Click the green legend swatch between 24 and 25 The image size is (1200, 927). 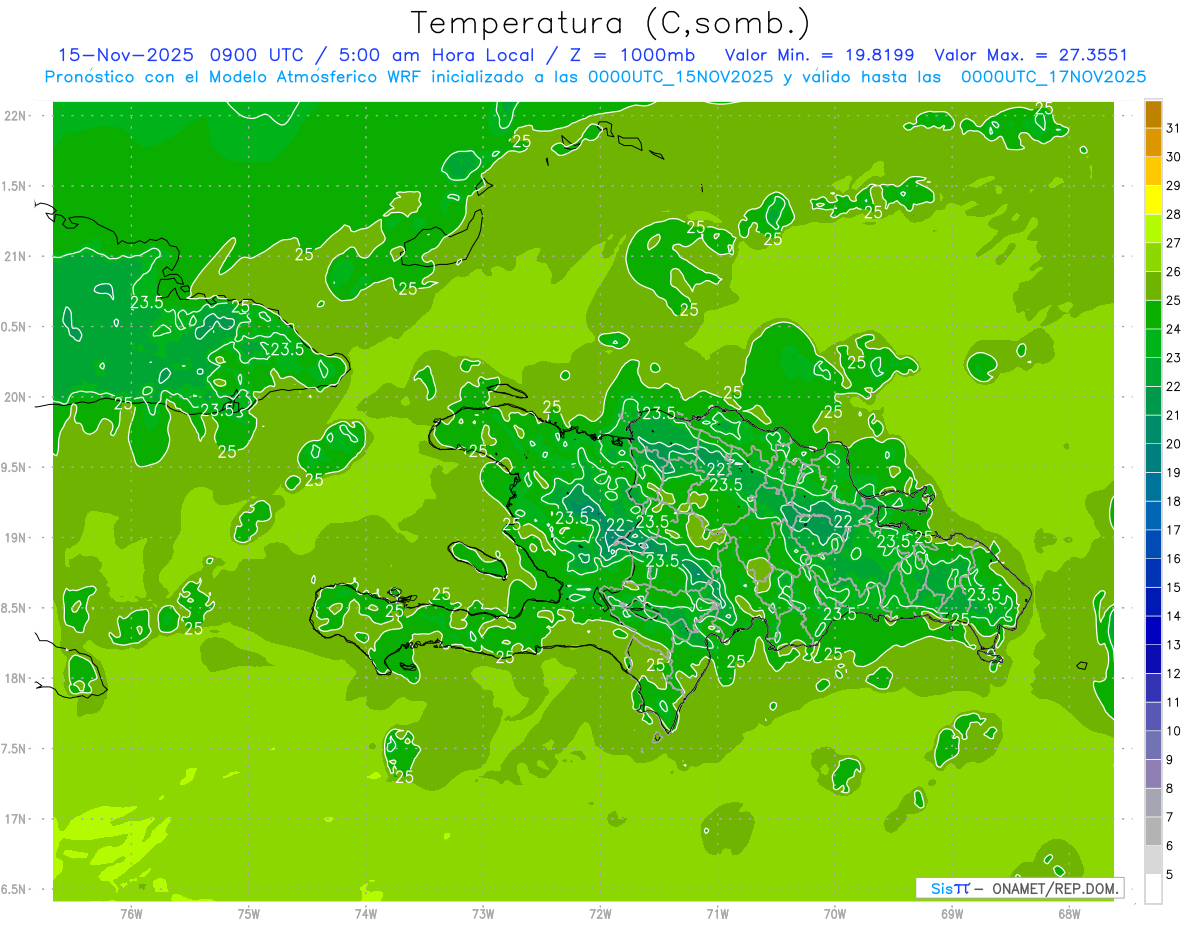pos(1153,315)
